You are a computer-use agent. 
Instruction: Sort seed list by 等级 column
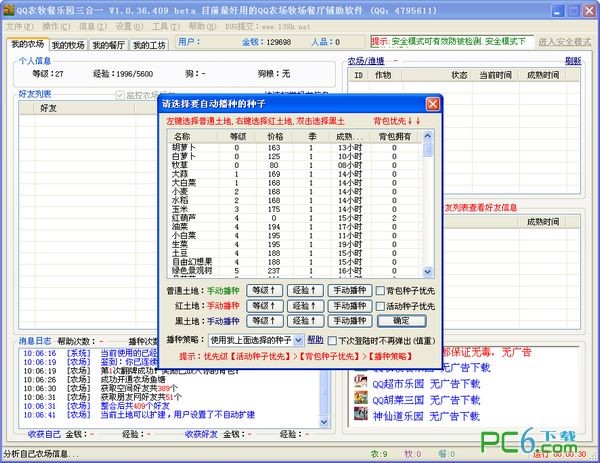coord(237,136)
